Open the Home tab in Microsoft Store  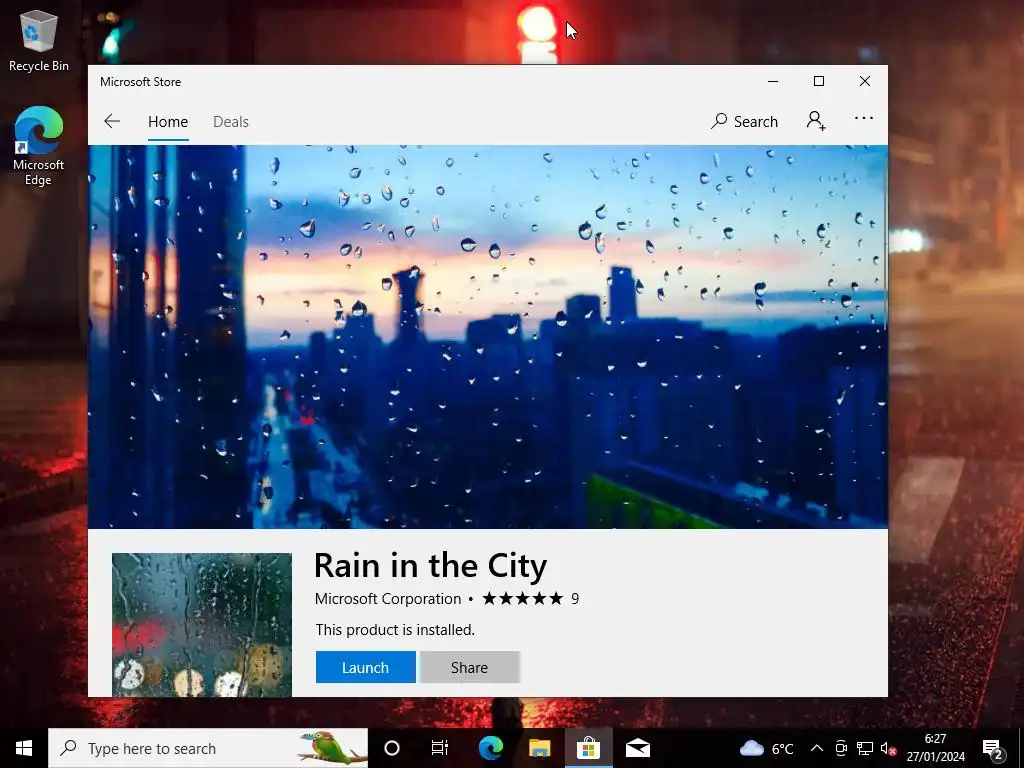[168, 121]
